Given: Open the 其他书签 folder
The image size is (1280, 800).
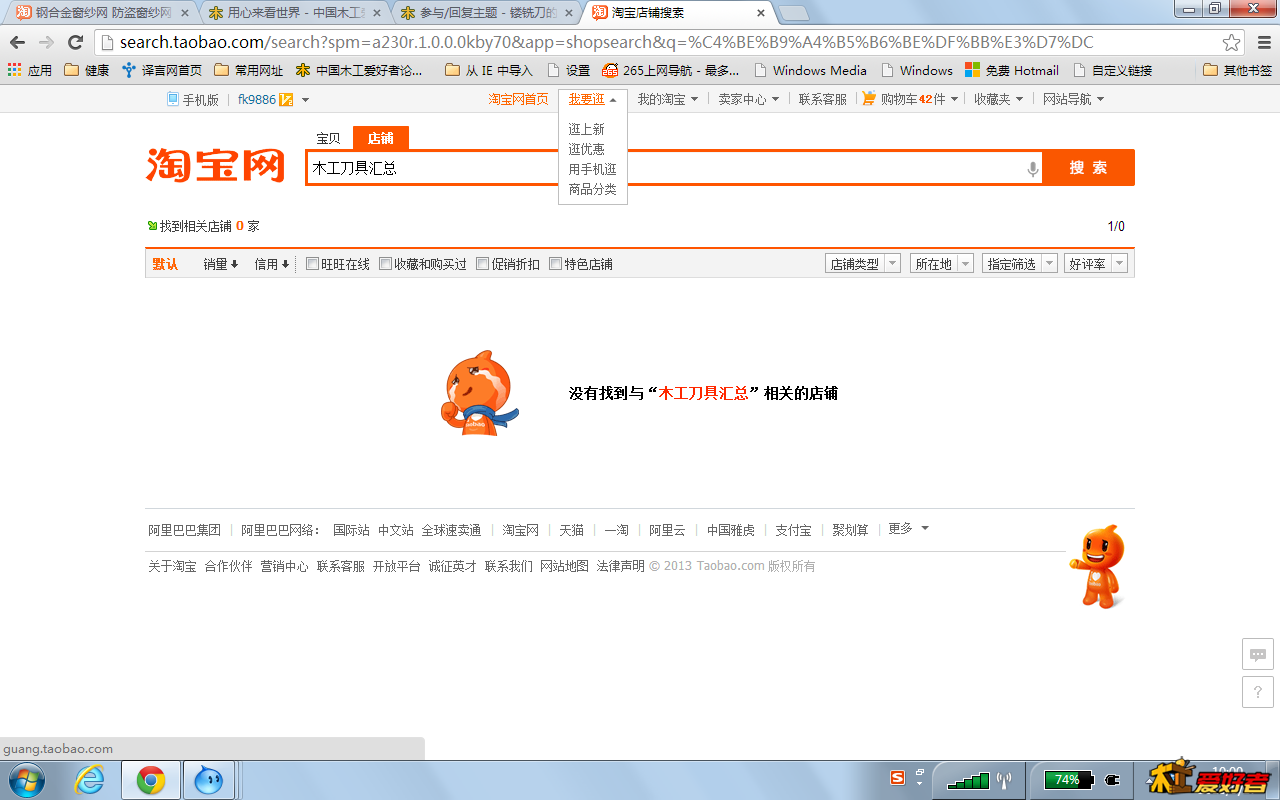Looking at the screenshot, I should coord(1238,70).
